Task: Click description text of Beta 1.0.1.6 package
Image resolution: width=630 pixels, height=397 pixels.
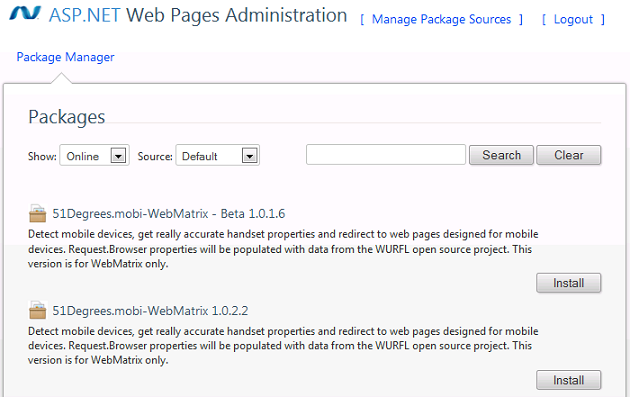Action: click(283, 249)
